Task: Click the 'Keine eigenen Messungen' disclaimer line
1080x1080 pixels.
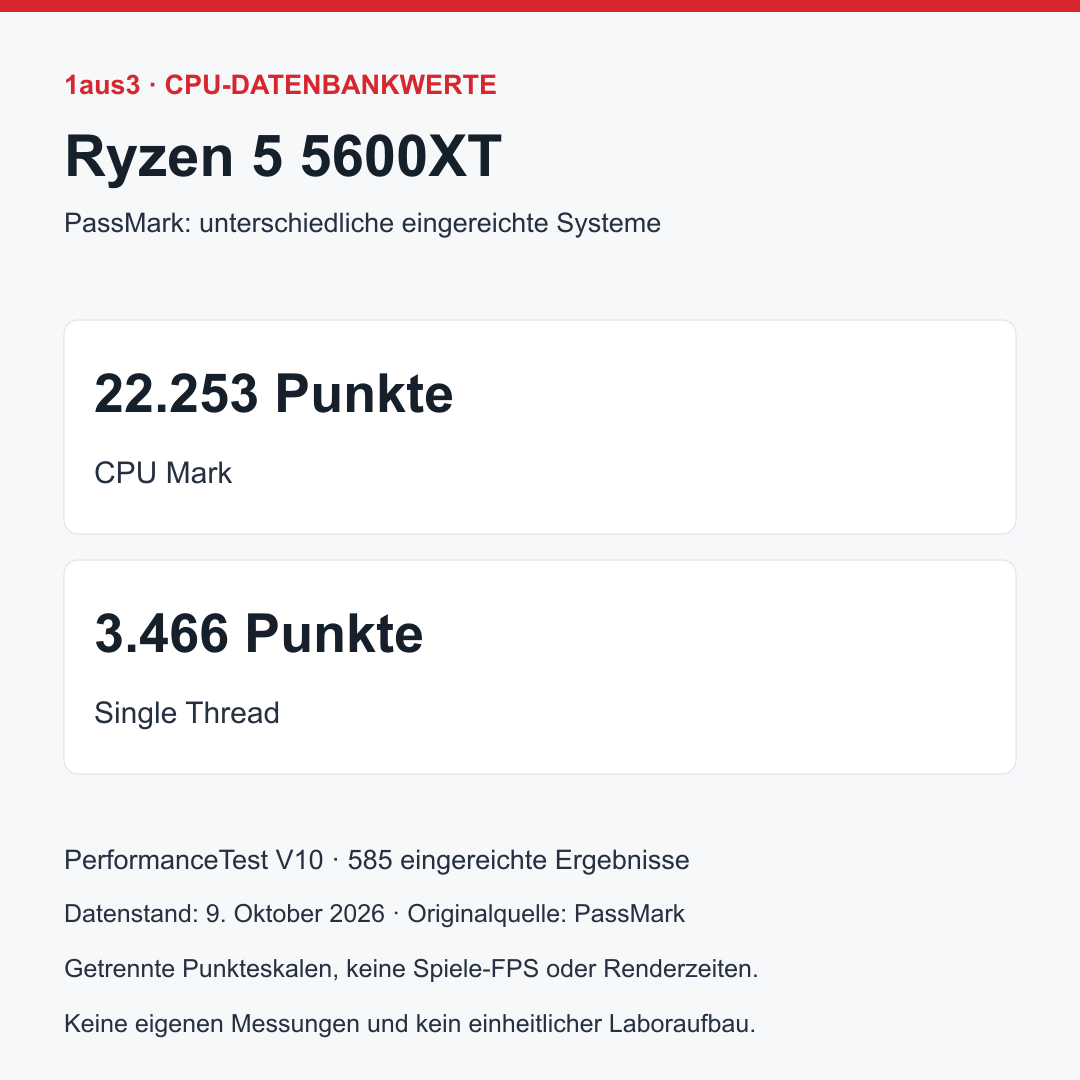Action: tap(410, 1024)
